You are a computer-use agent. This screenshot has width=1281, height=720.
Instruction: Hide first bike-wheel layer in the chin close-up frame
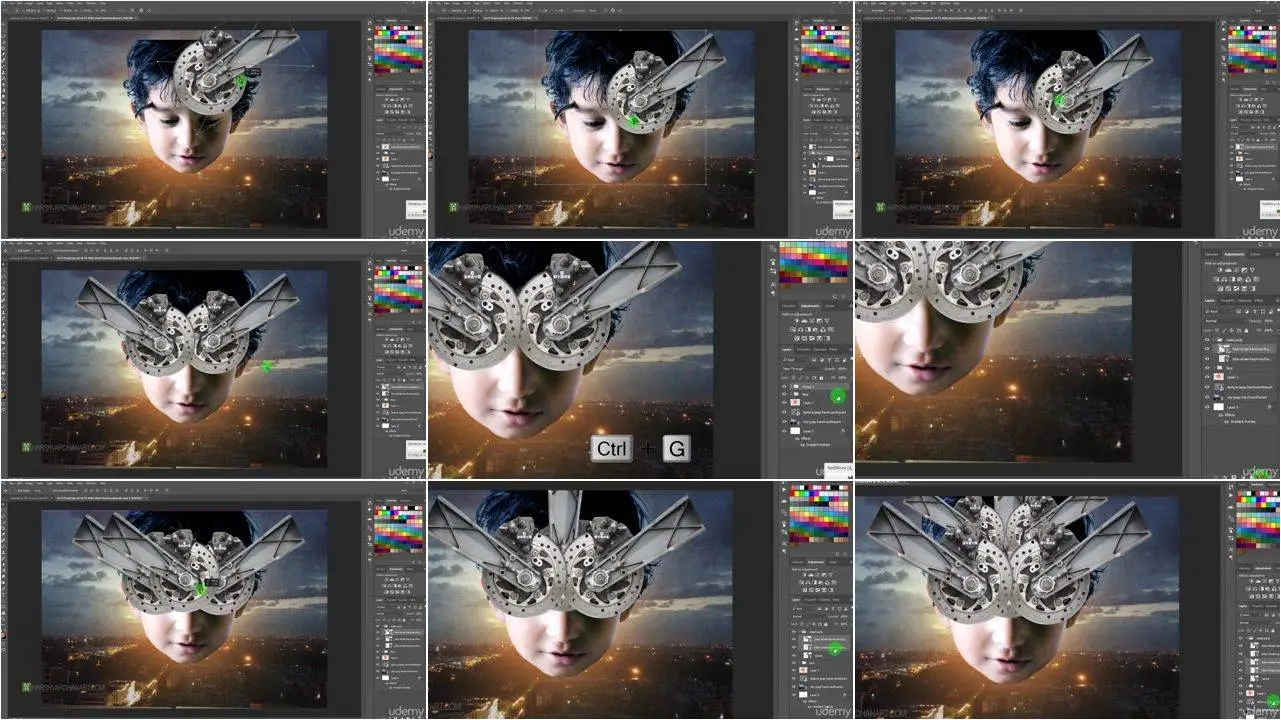point(1207,349)
